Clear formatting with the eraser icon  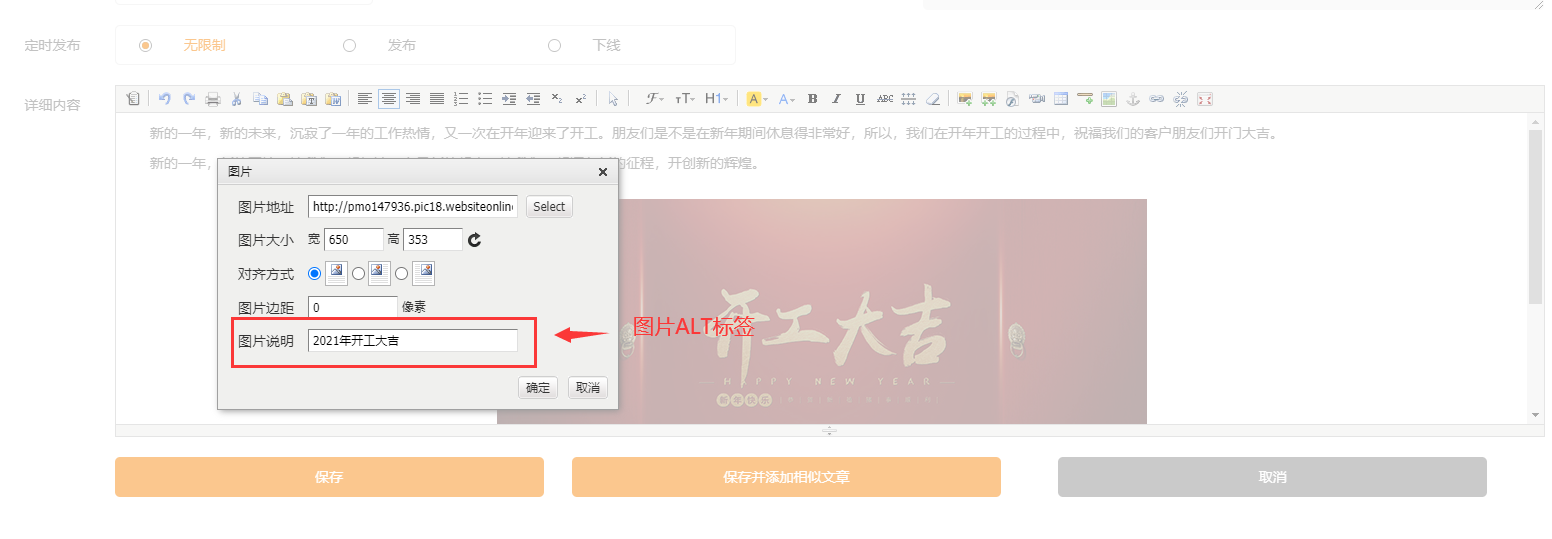(x=932, y=99)
